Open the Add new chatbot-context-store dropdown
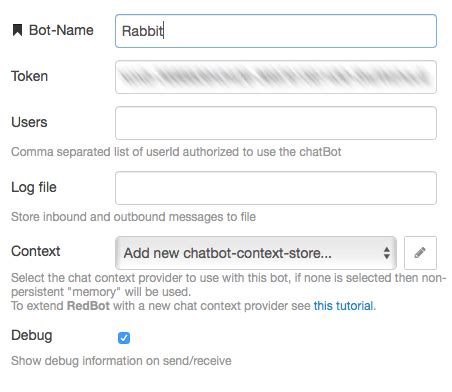This screenshot has width=452, height=392. point(256,253)
